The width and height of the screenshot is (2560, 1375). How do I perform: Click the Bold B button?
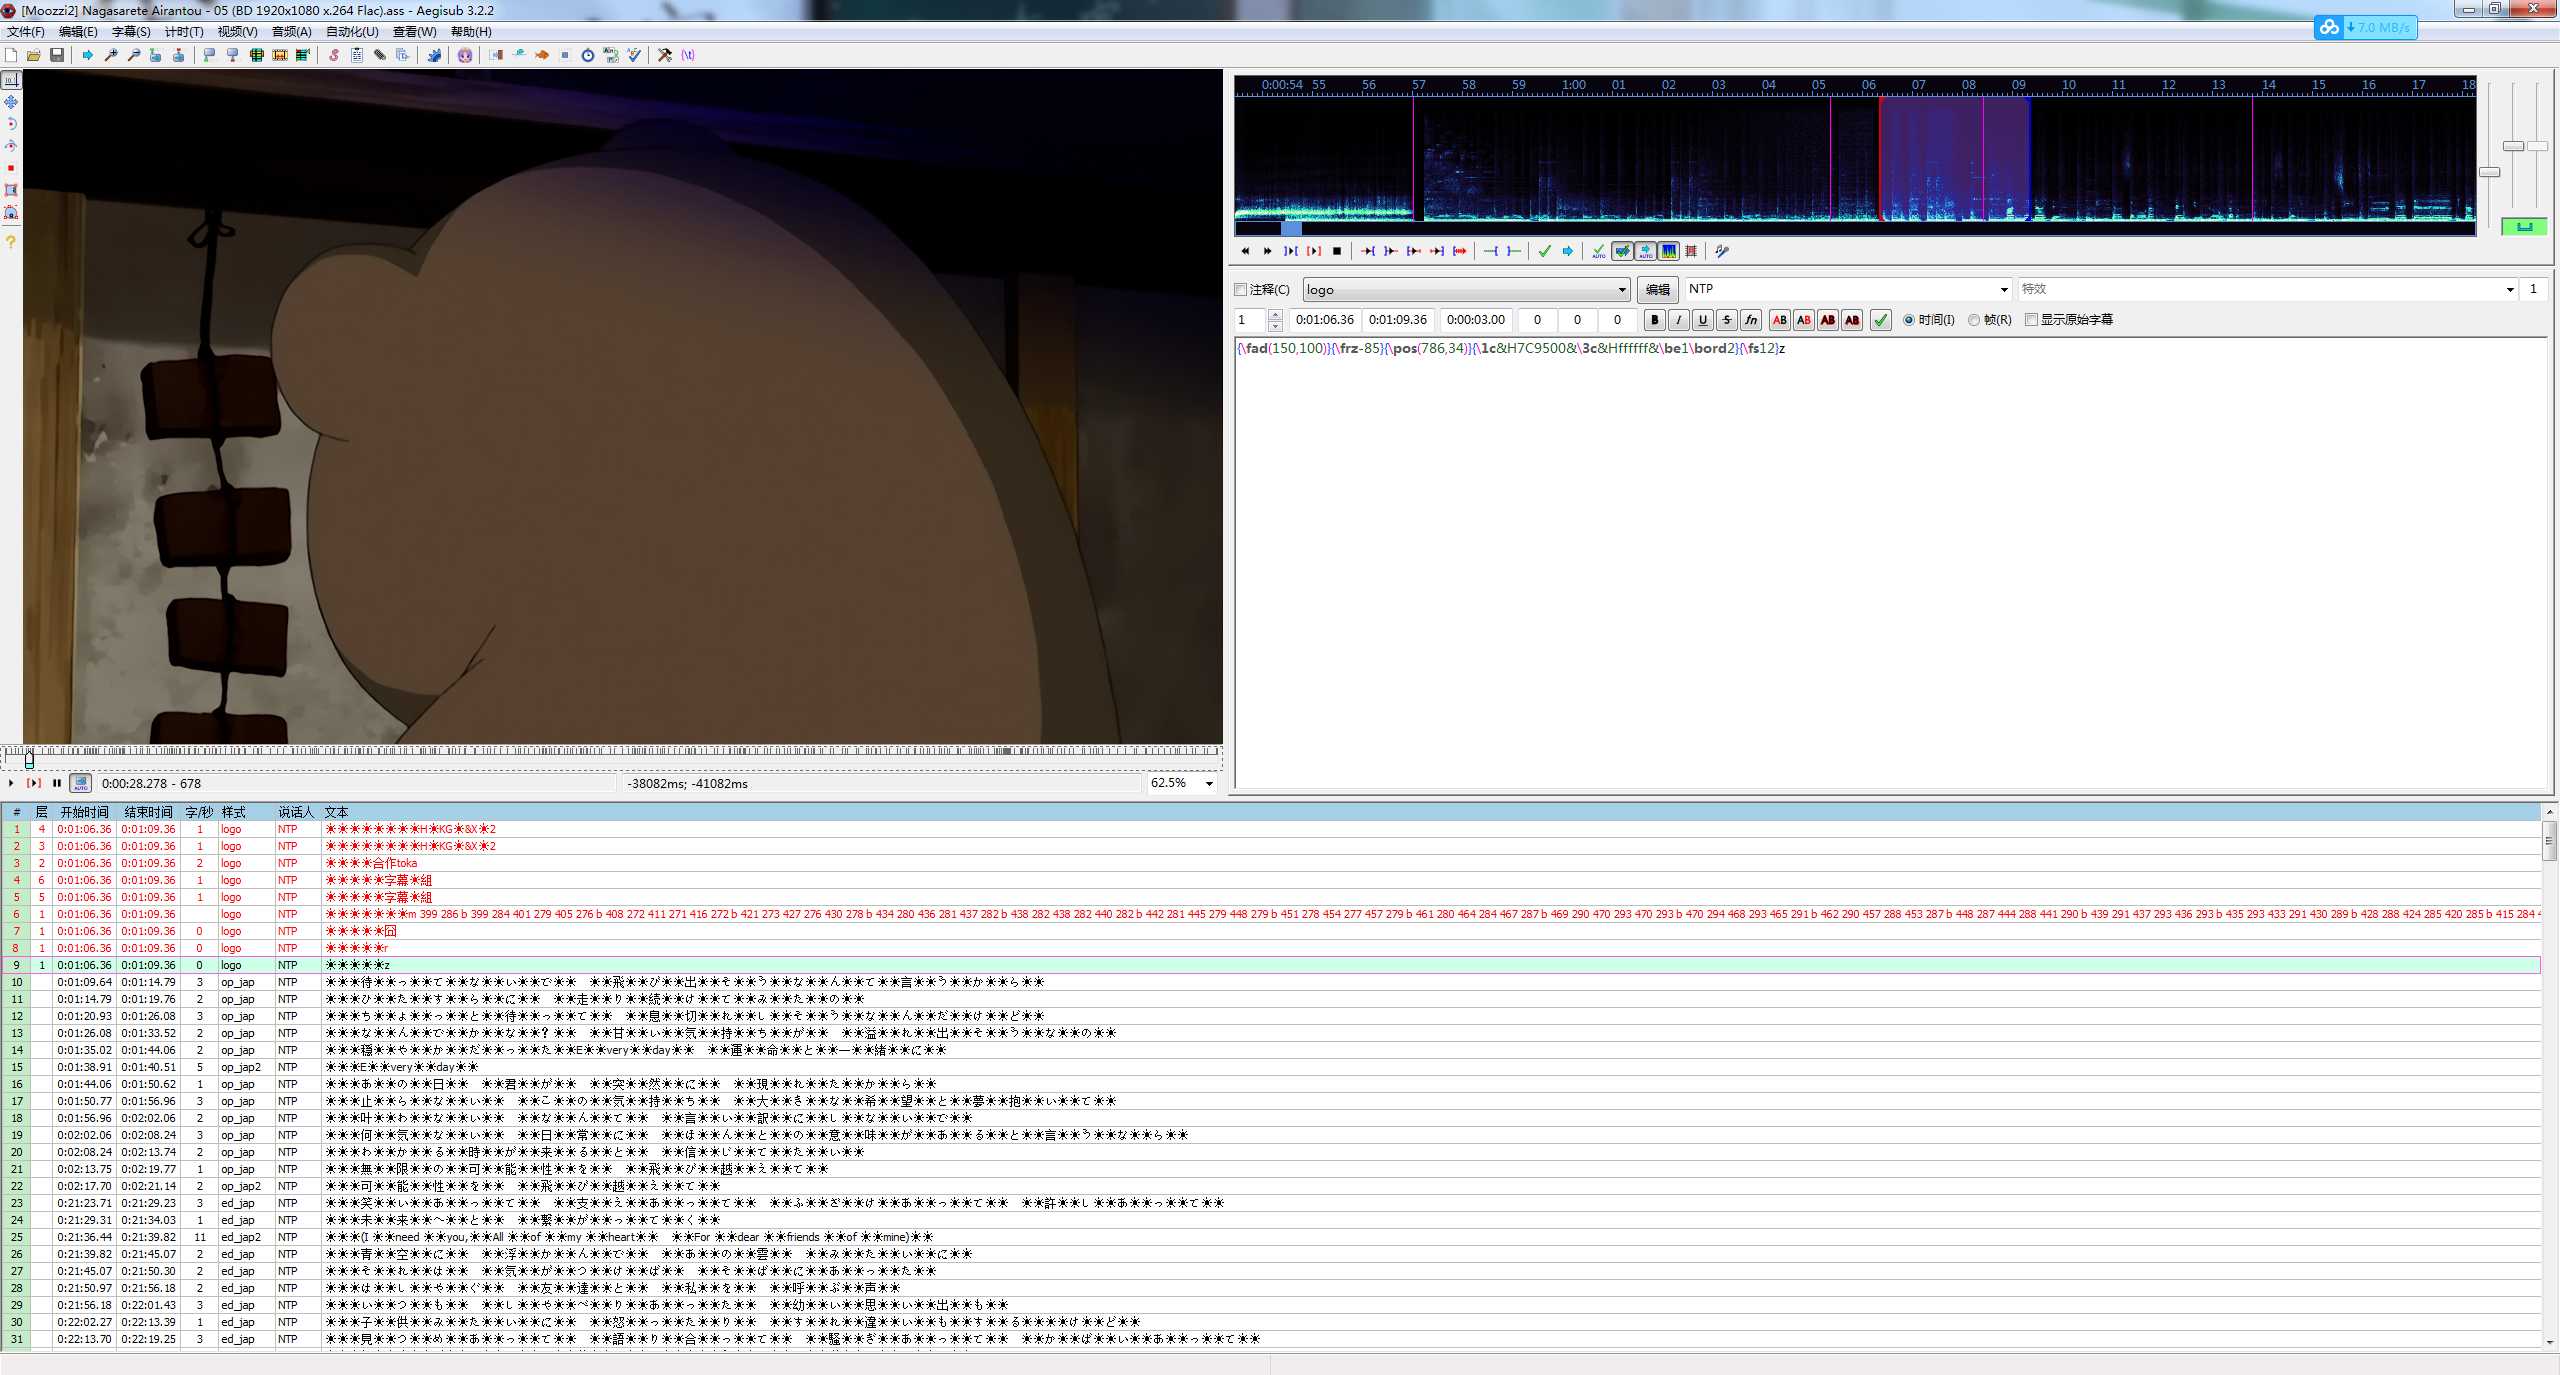[1655, 320]
